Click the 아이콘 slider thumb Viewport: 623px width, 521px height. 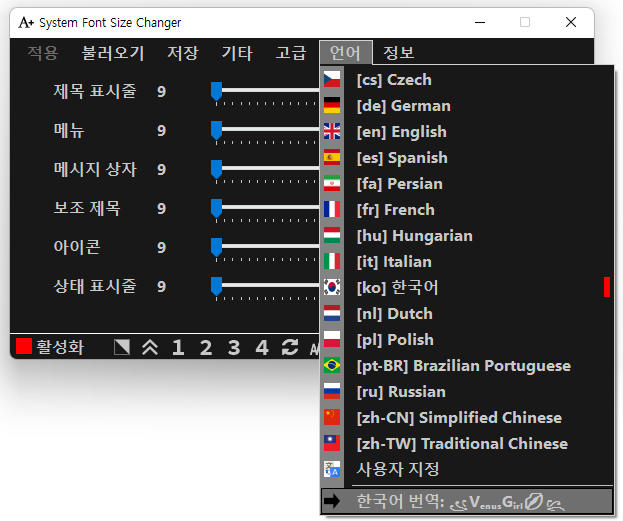coord(217,247)
